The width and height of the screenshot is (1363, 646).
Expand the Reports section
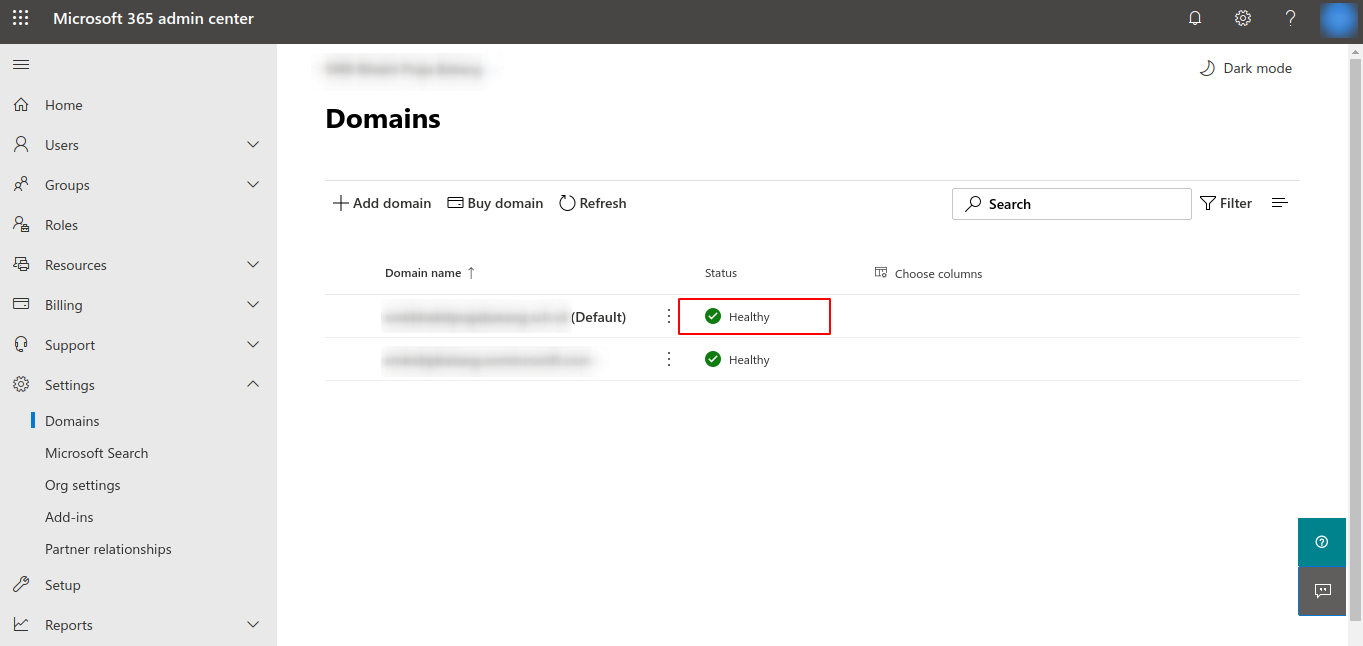[253, 625]
